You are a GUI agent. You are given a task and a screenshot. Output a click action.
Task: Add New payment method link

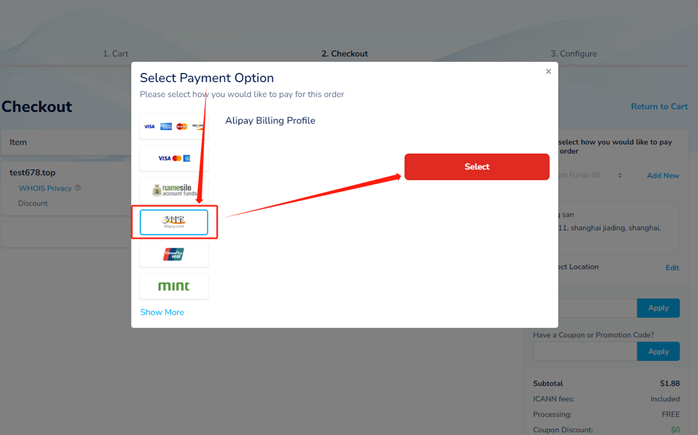click(x=663, y=175)
